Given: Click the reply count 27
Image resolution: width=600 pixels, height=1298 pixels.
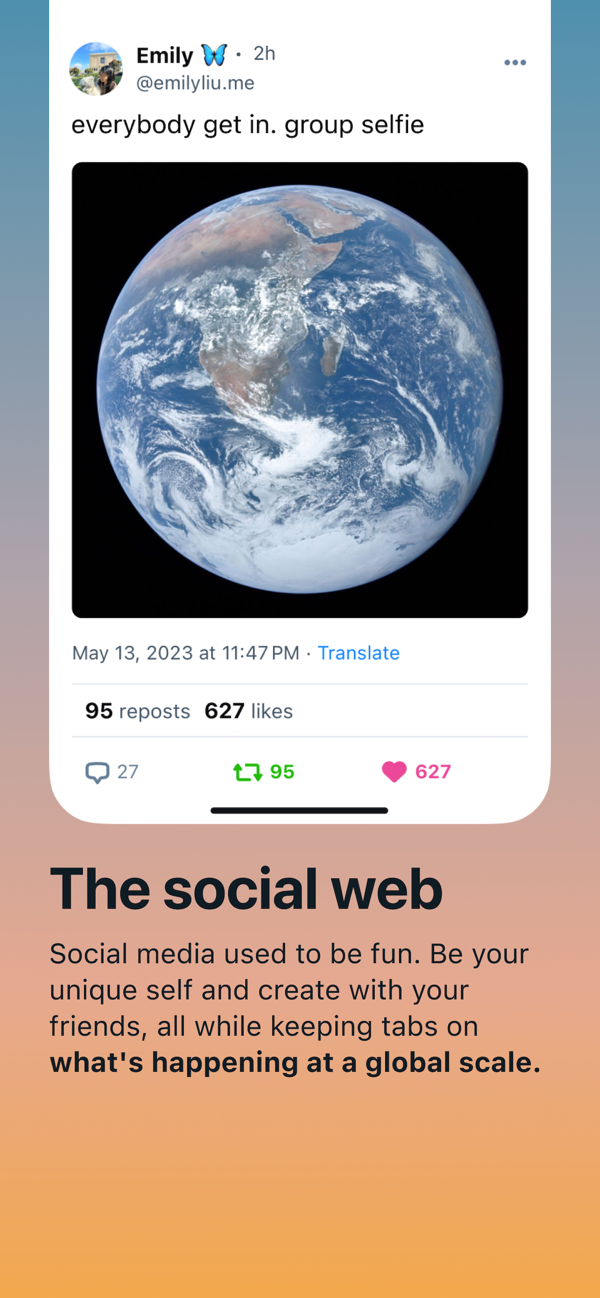Looking at the screenshot, I should tap(128, 772).
